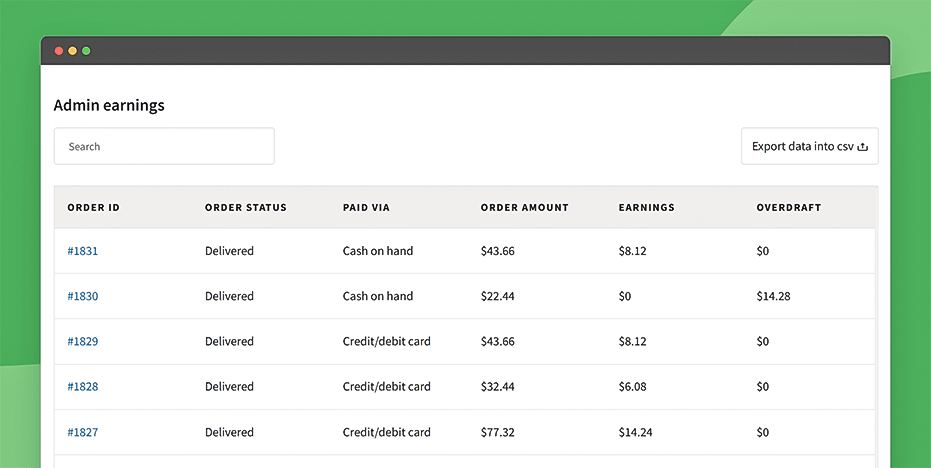Click the red close window dot
This screenshot has height=468, width=931.
[x=59, y=51]
